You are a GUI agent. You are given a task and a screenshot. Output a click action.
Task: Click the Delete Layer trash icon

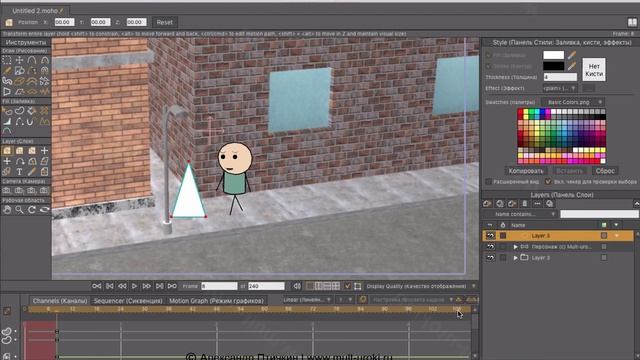point(525,203)
